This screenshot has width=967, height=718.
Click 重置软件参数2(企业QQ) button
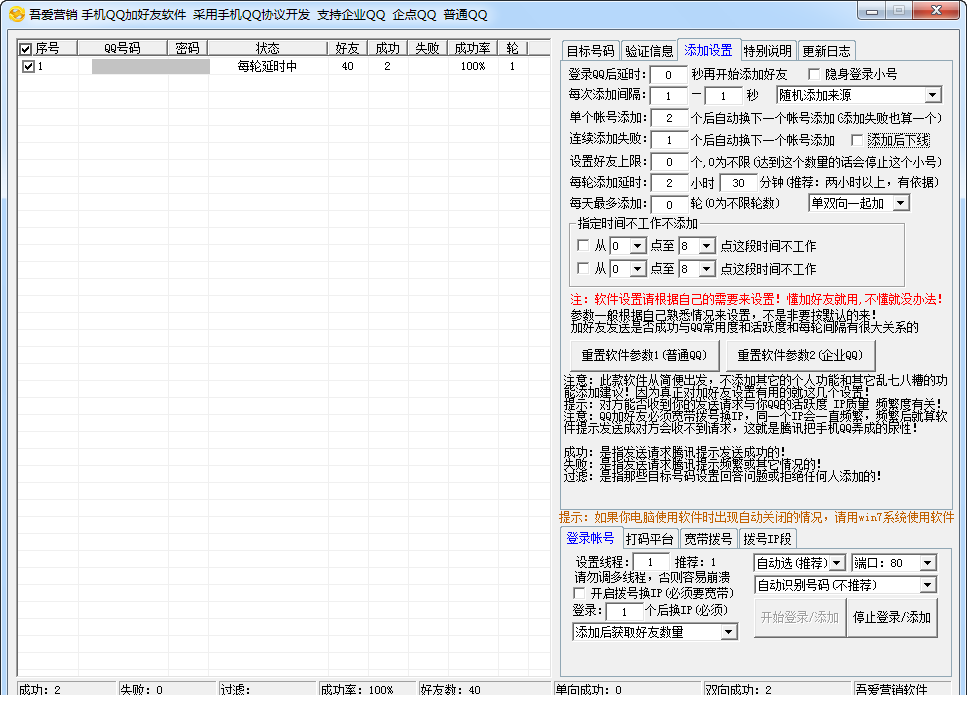(800, 355)
